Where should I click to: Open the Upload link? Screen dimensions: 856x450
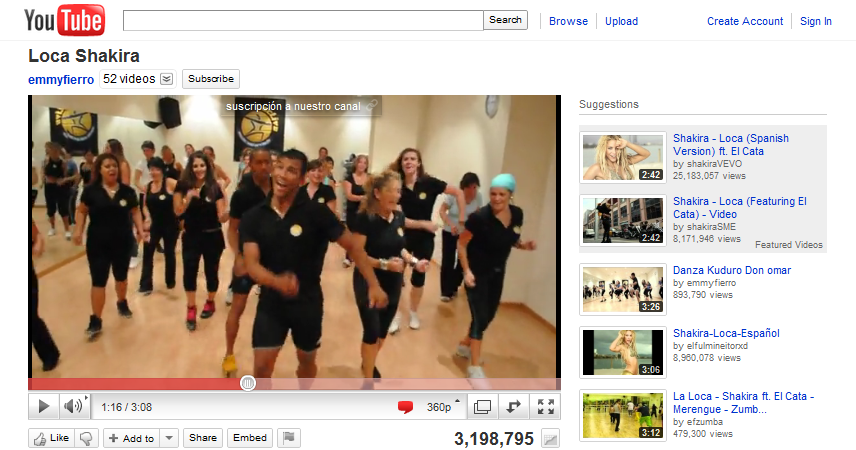pos(621,21)
